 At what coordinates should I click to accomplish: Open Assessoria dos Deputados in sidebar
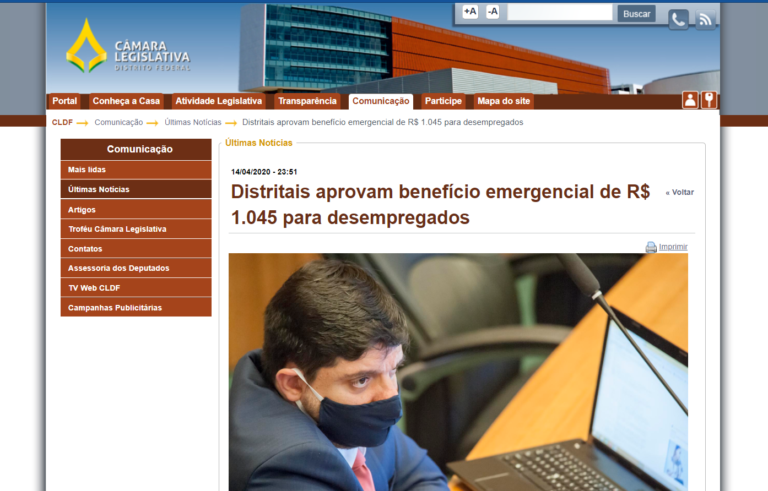point(136,268)
